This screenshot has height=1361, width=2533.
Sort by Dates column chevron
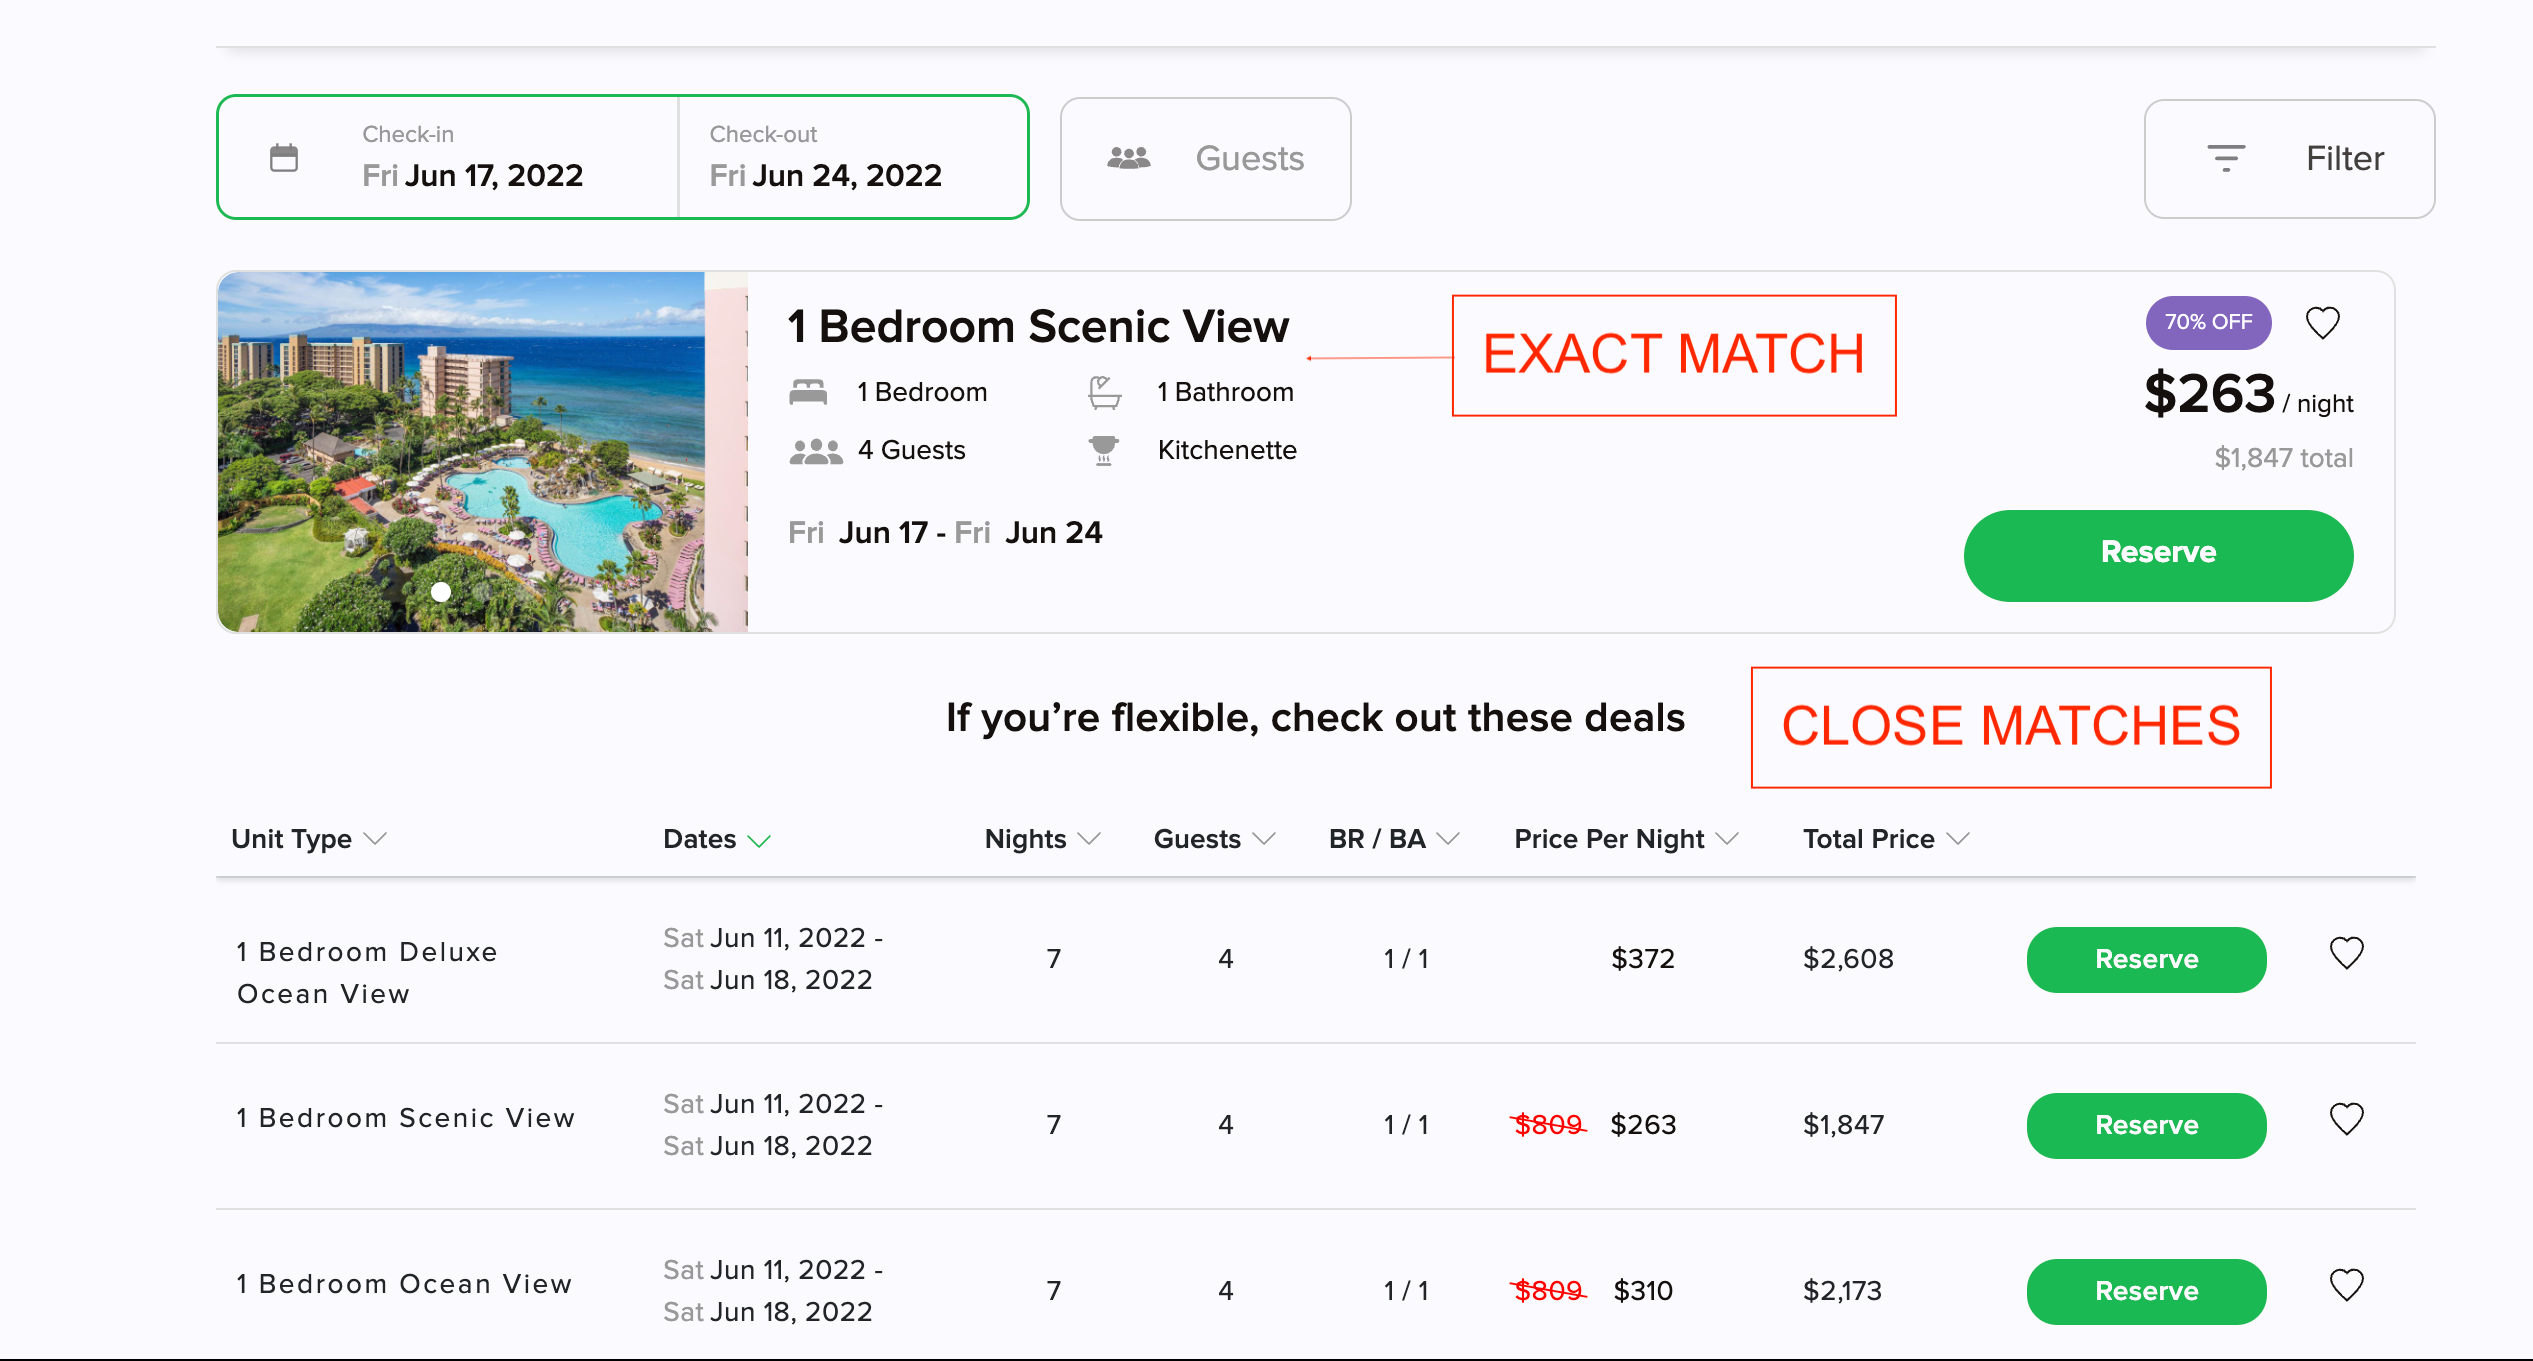pos(760,841)
